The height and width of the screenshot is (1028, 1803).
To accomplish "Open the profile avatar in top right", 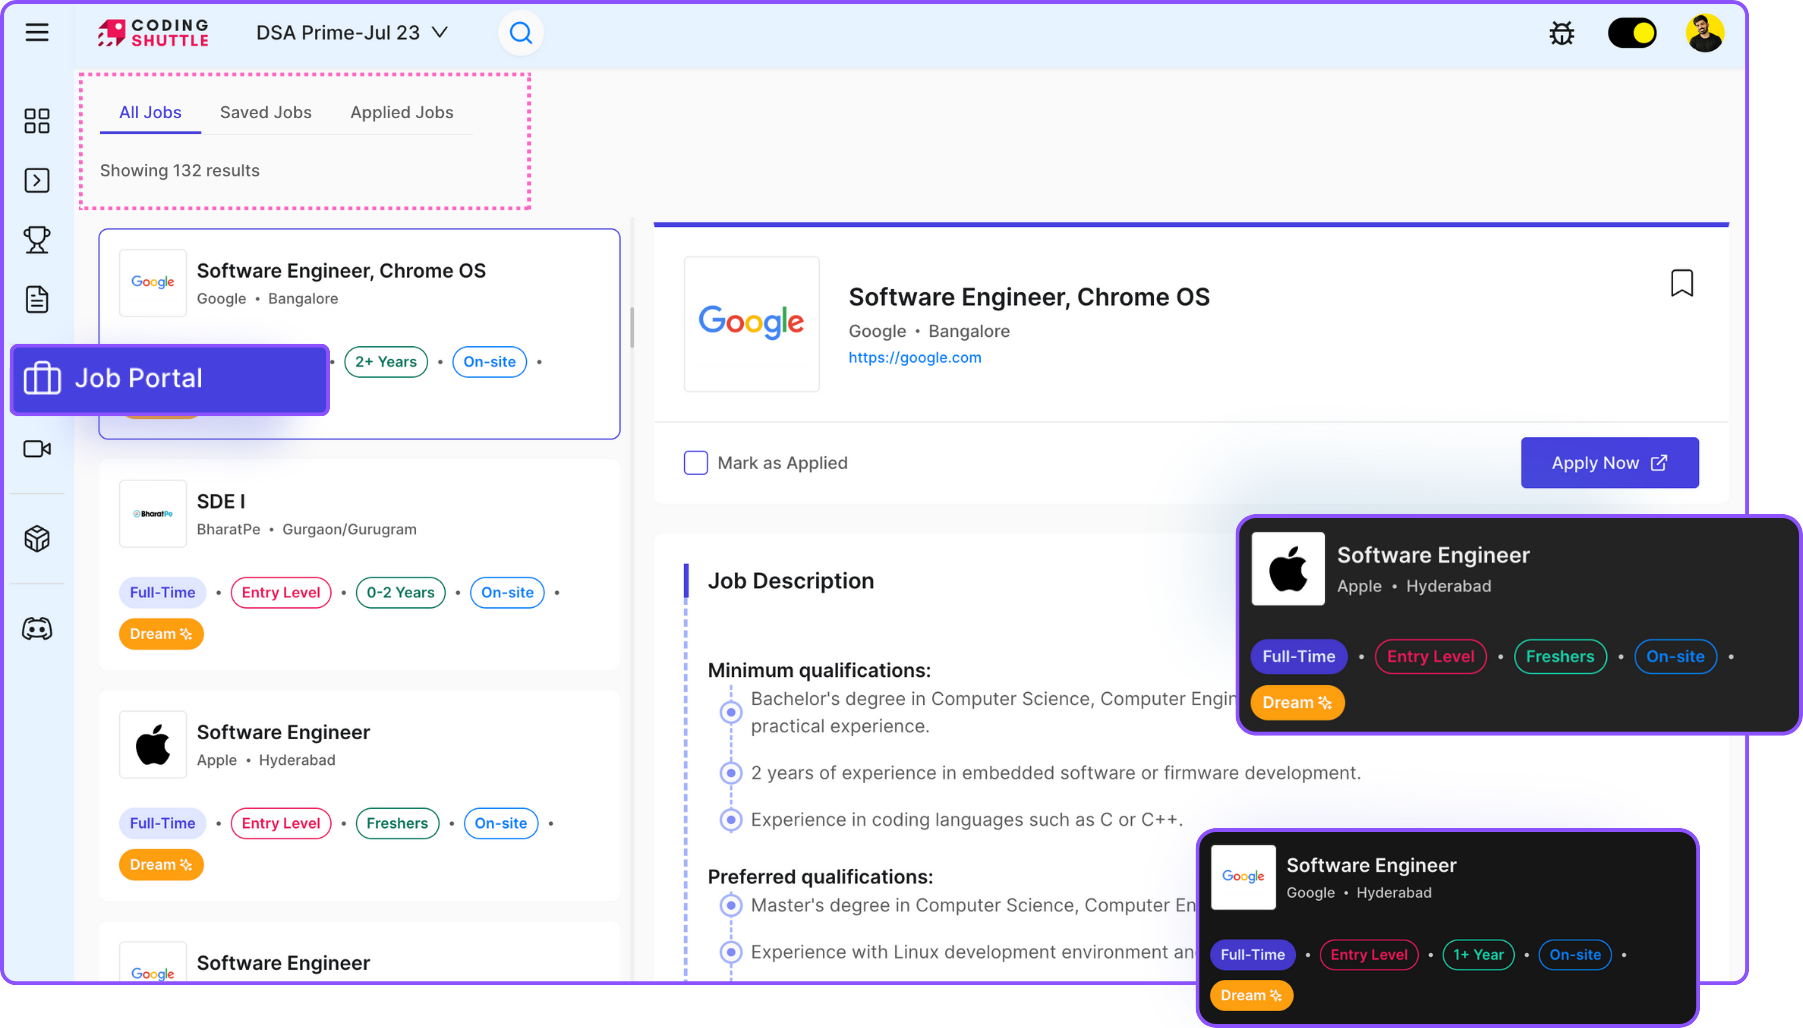I will [1704, 32].
